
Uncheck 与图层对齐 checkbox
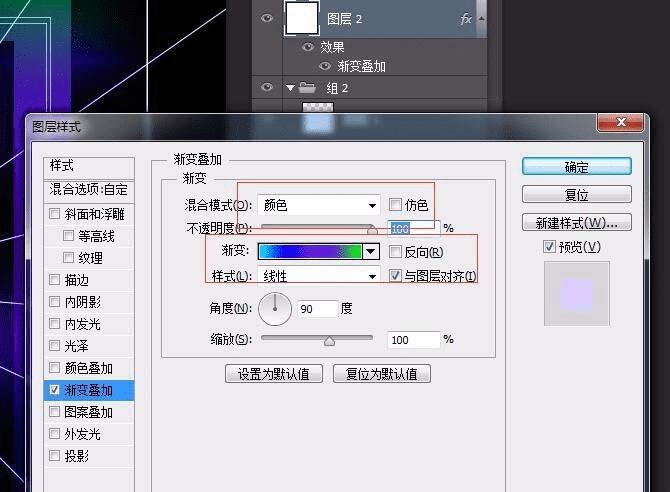point(395,276)
